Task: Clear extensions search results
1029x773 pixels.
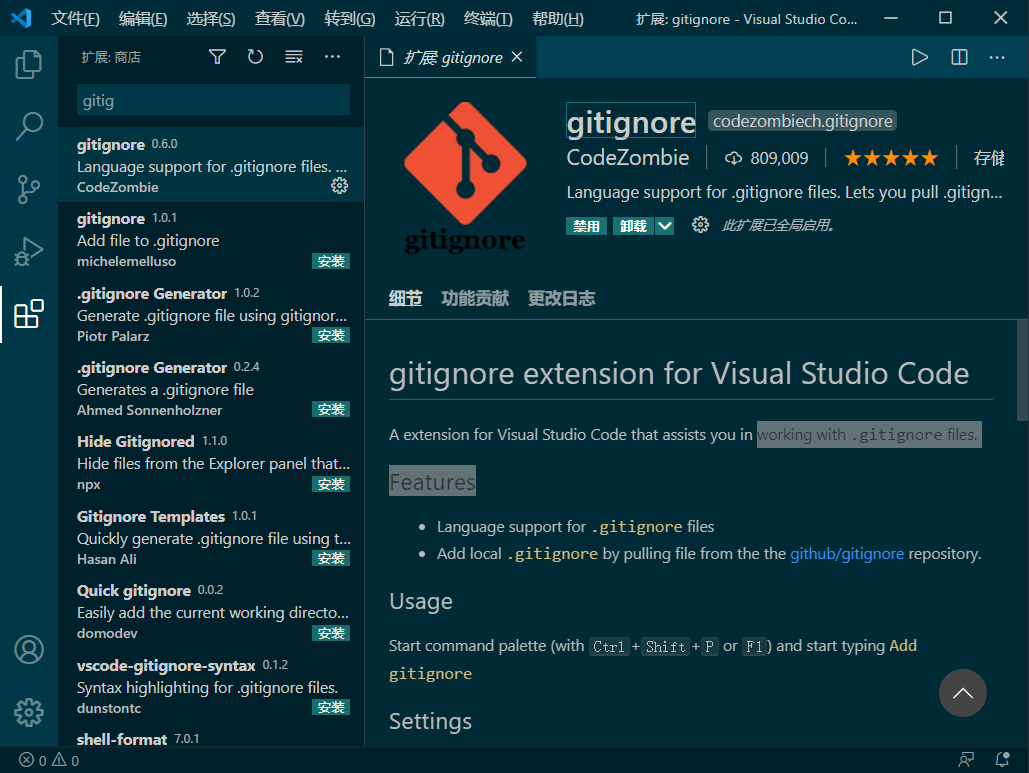Action: tap(293, 57)
